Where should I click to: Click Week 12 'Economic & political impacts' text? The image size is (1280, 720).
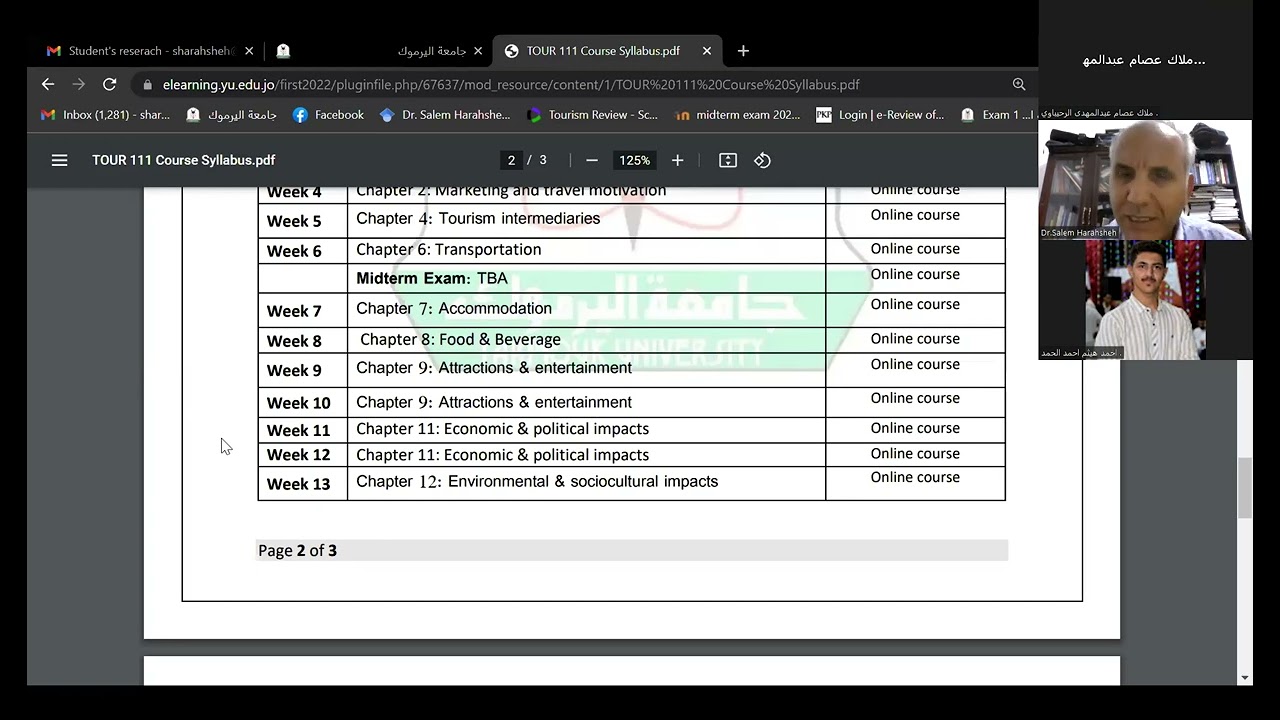[x=503, y=455]
